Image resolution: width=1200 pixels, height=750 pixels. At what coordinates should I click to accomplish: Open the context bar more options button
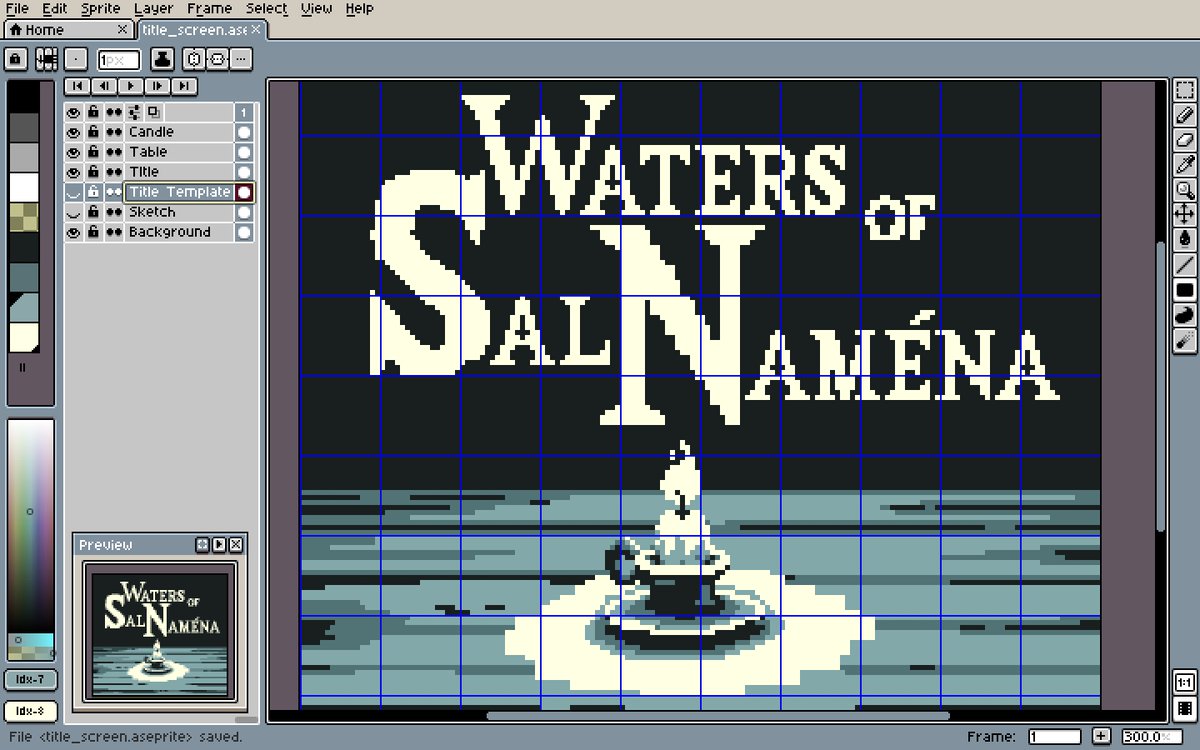point(241,59)
